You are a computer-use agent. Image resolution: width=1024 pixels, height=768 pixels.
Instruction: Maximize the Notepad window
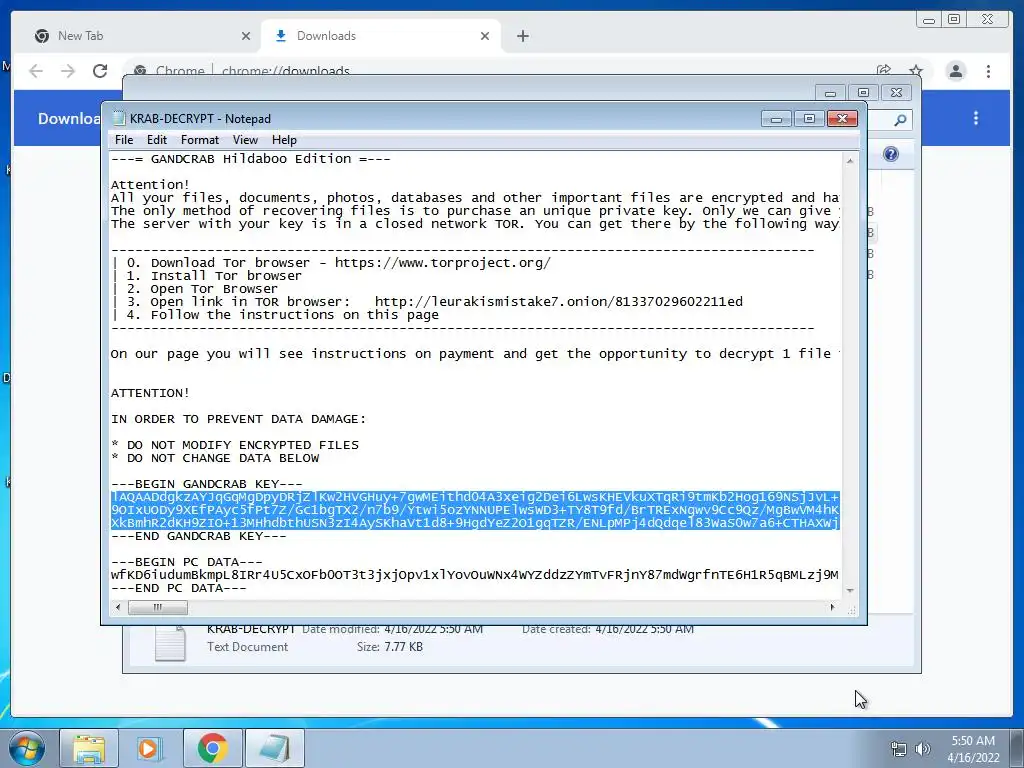809,118
